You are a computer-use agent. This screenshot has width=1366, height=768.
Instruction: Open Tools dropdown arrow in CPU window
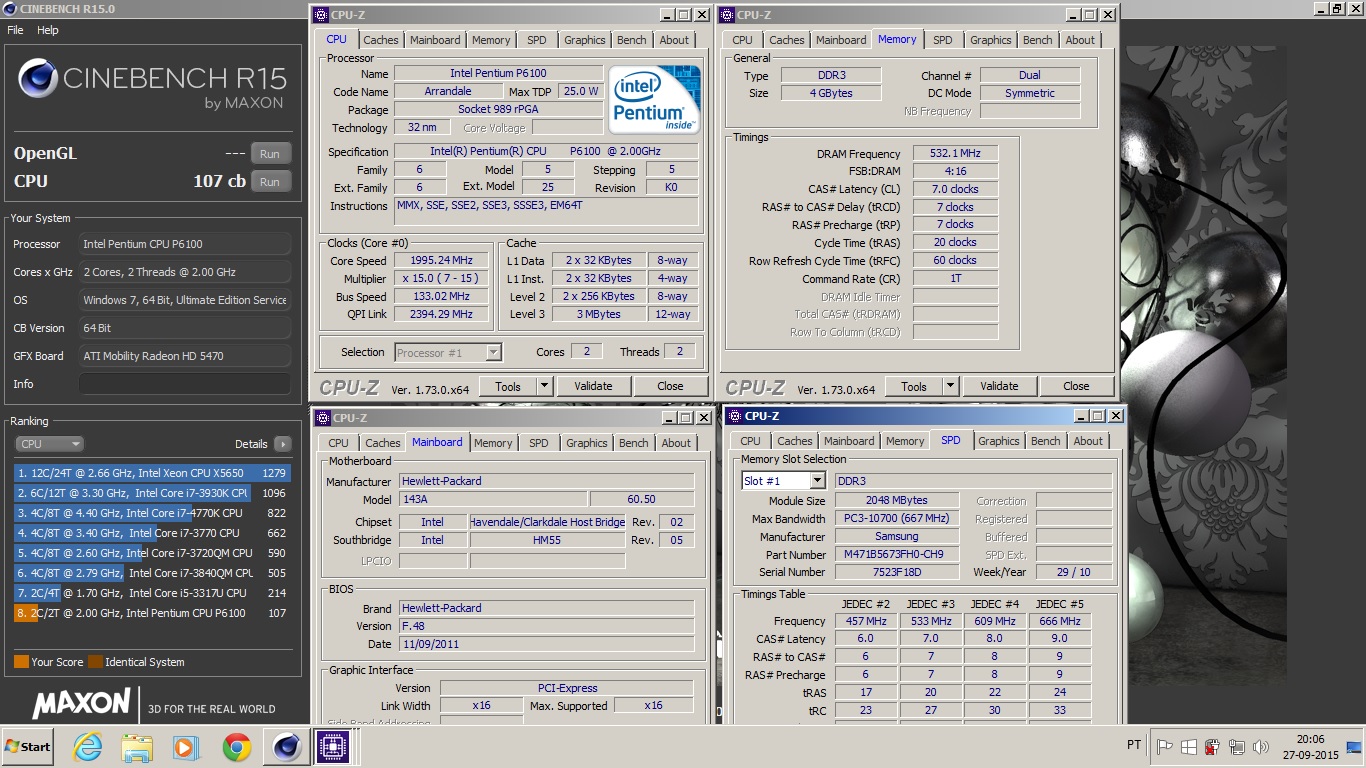[545, 386]
